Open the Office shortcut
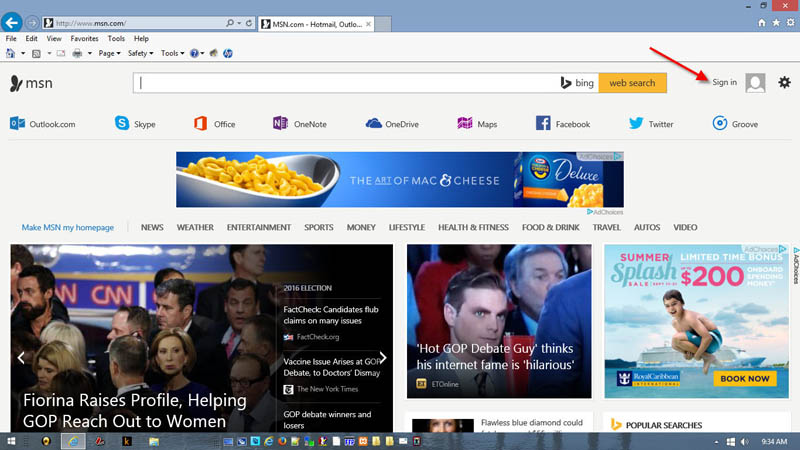 [214, 124]
